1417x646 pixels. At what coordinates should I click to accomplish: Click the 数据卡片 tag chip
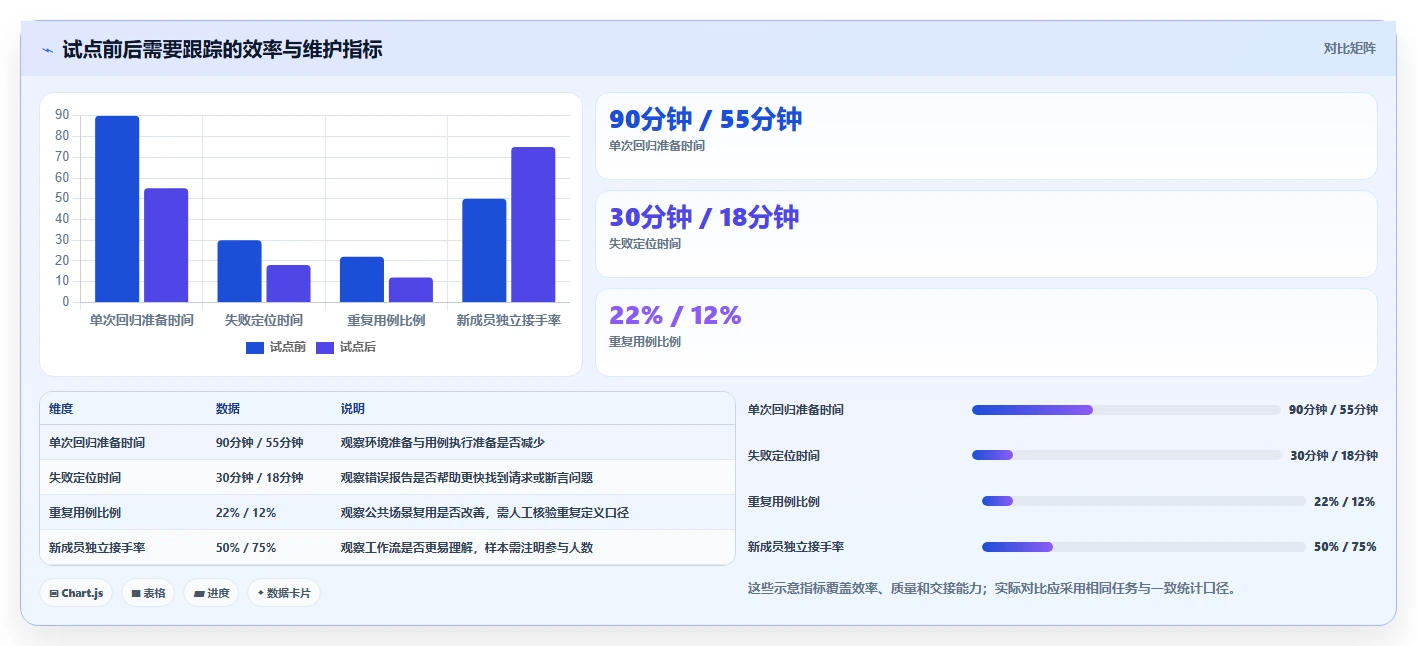point(284,593)
